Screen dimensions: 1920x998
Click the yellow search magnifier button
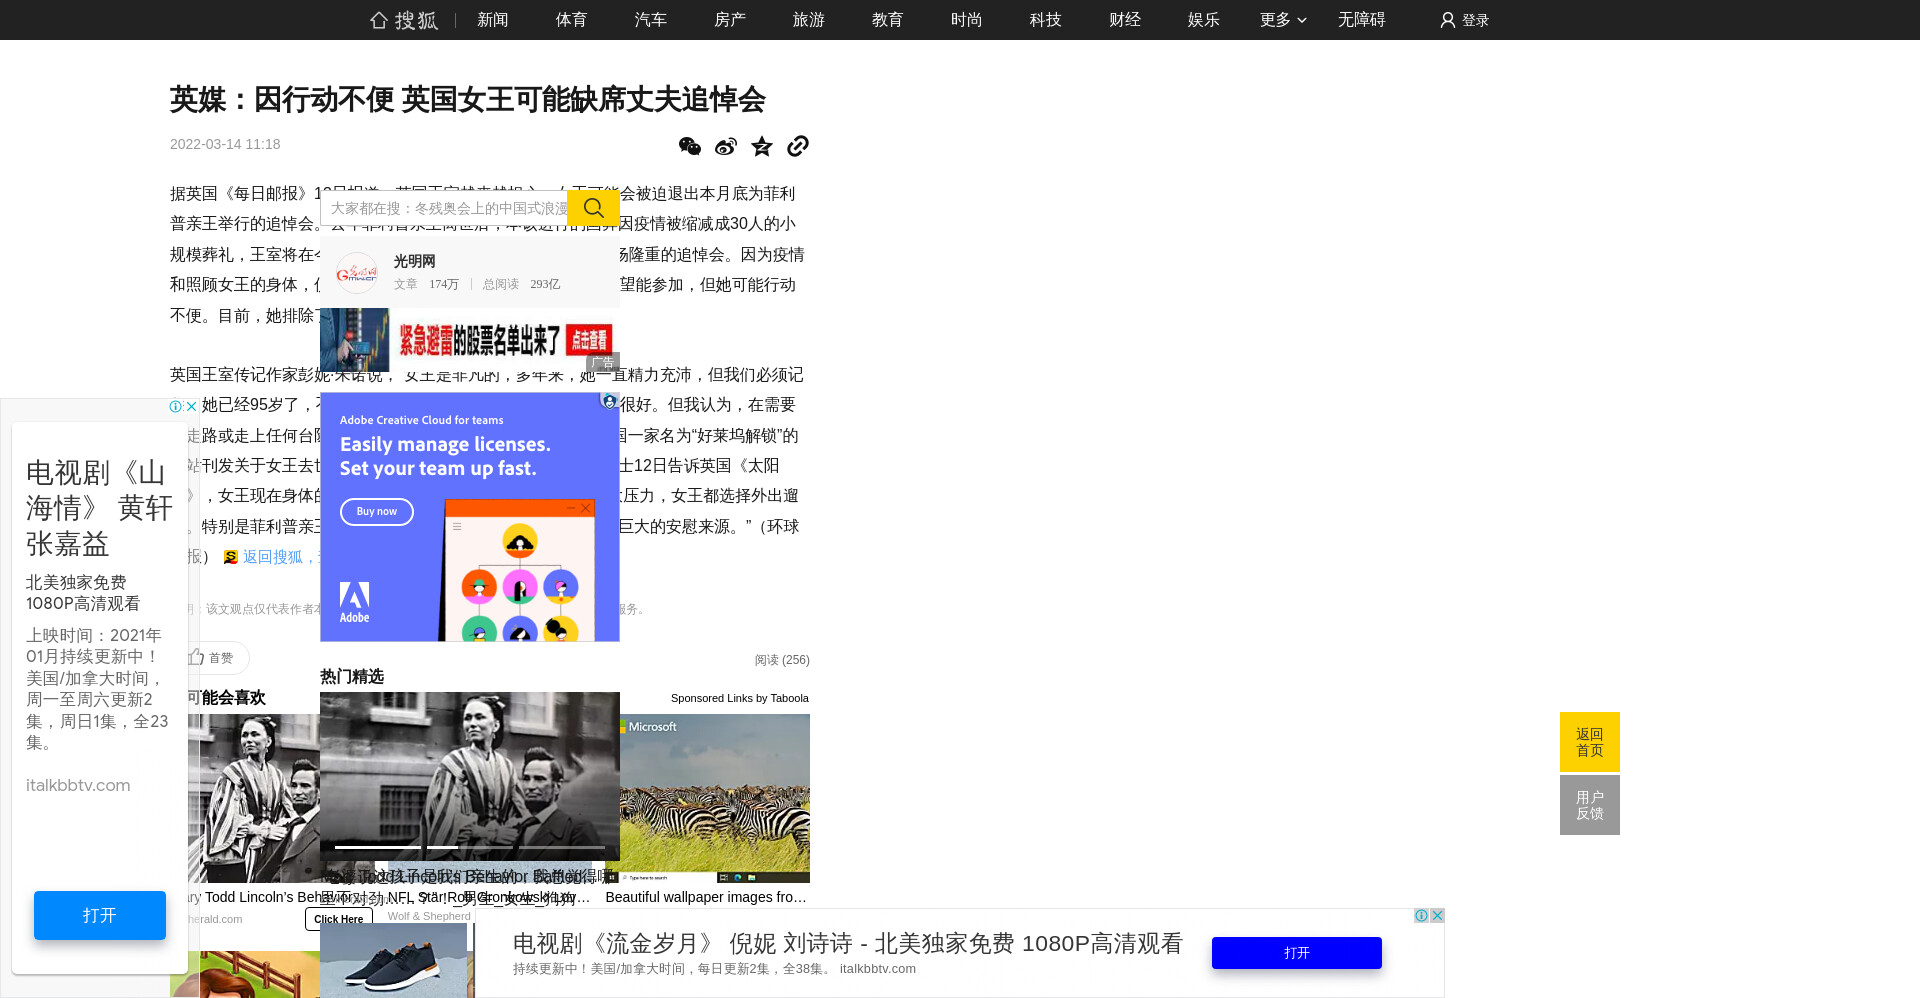pos(594,208)
